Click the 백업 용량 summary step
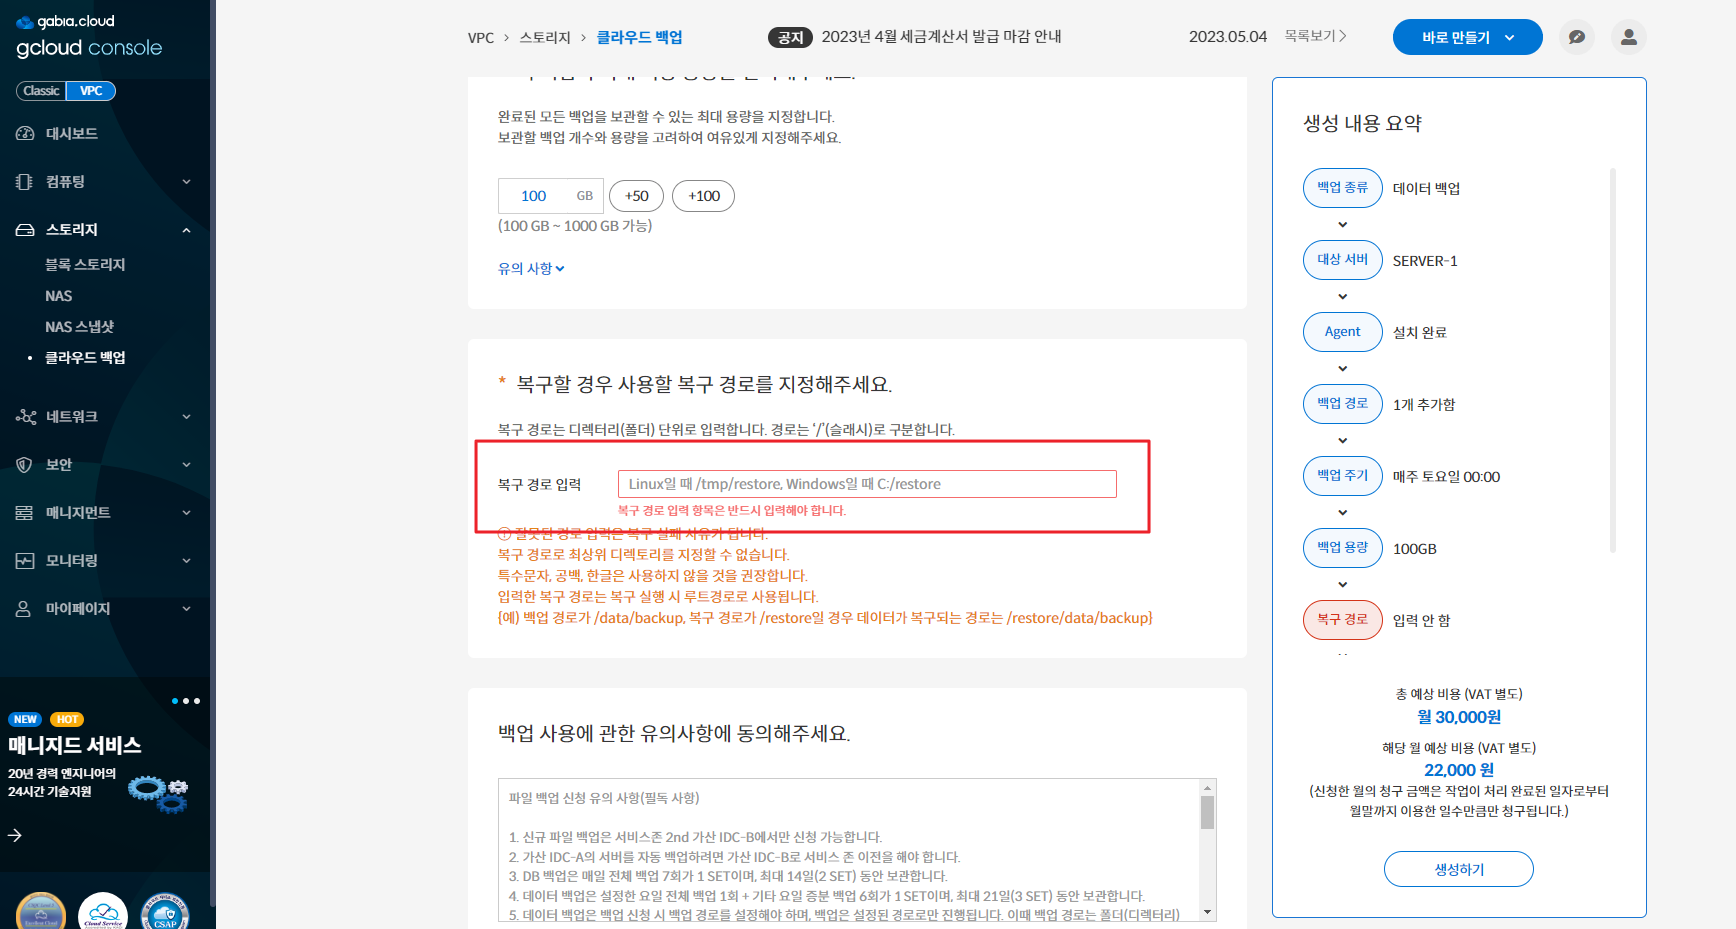Image resolution: width=1736 pixels, height=929 pixels. click(1343, 548)
